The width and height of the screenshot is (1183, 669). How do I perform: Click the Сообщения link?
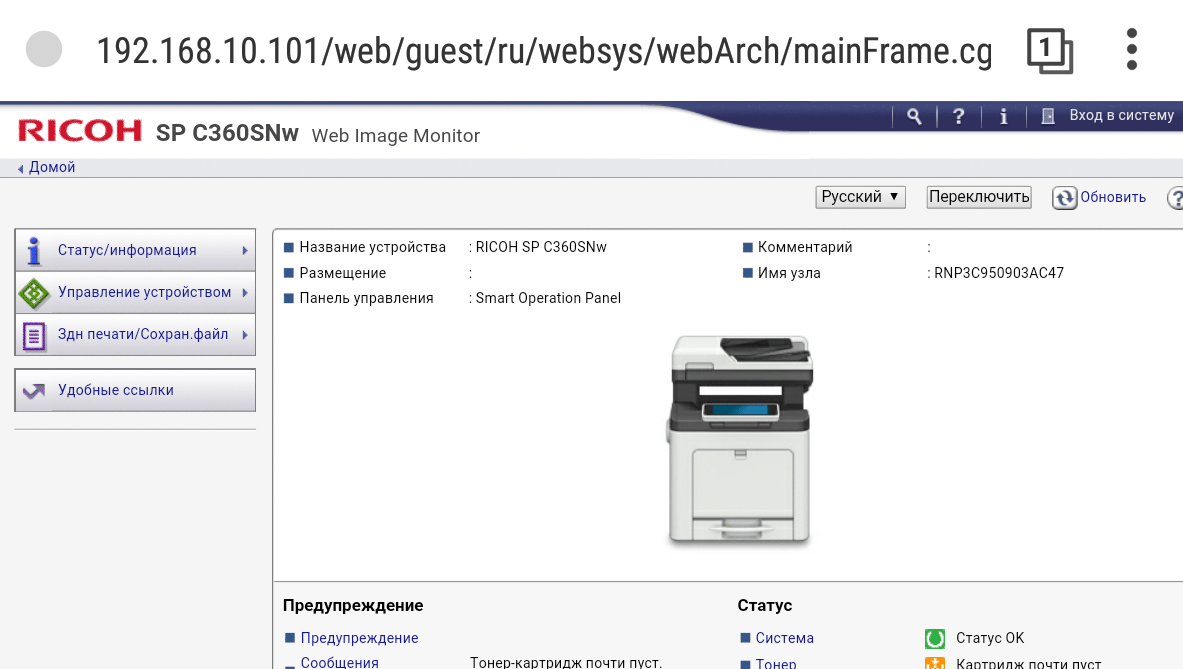coord(340,662)
